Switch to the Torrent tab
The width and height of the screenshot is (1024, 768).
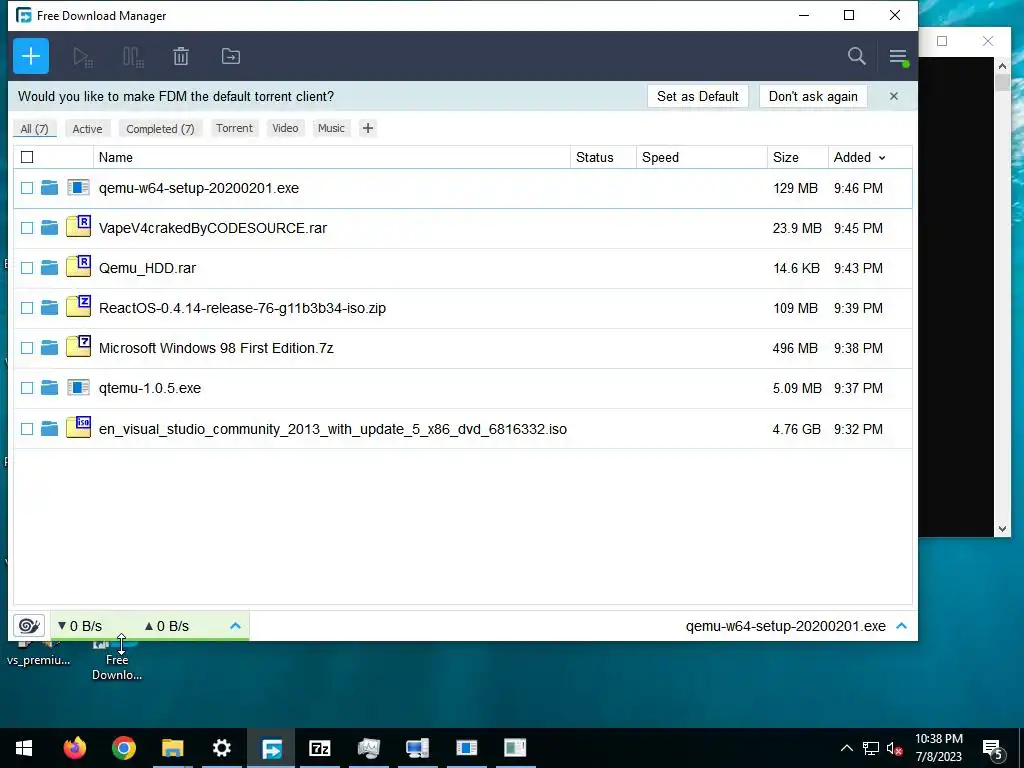click(x=234, y=128)
